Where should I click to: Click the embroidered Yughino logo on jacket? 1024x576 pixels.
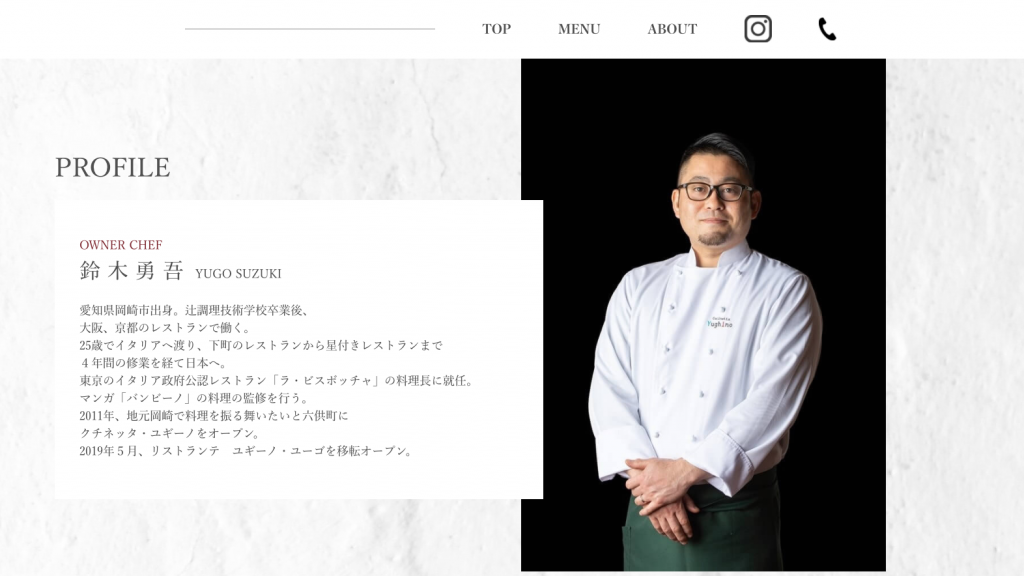coord(719,323)
